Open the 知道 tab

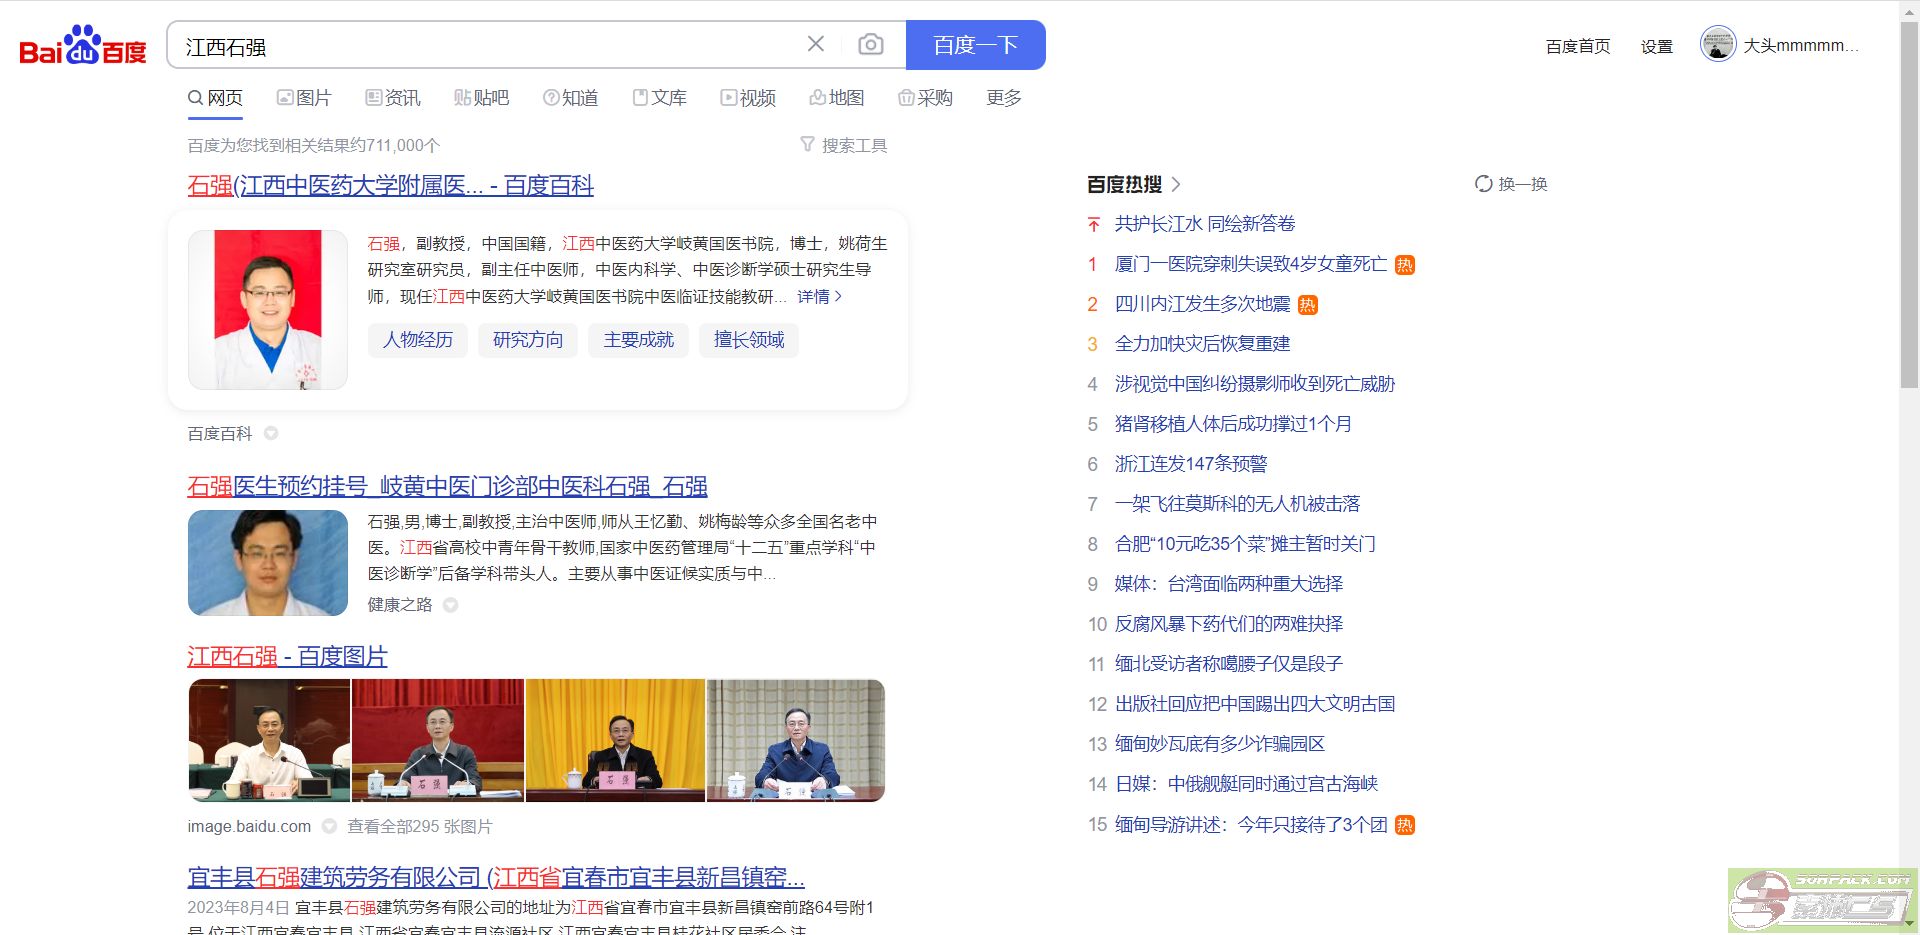coord(570,98)
